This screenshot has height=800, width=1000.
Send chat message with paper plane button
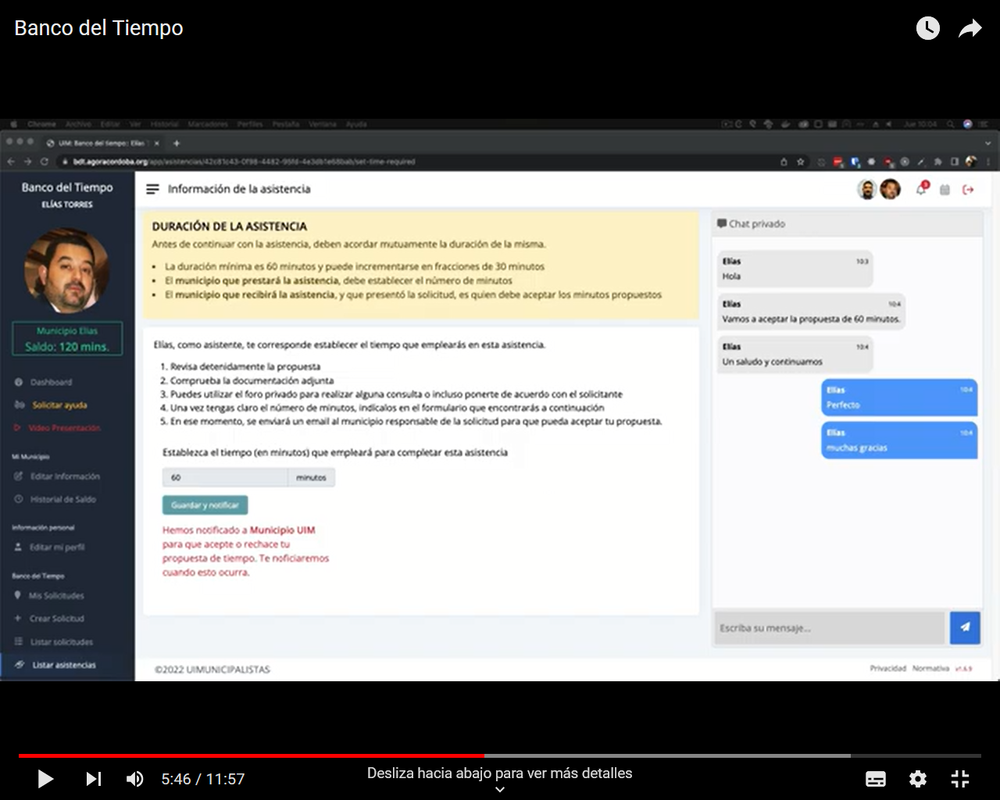click(x=965, y=627)
